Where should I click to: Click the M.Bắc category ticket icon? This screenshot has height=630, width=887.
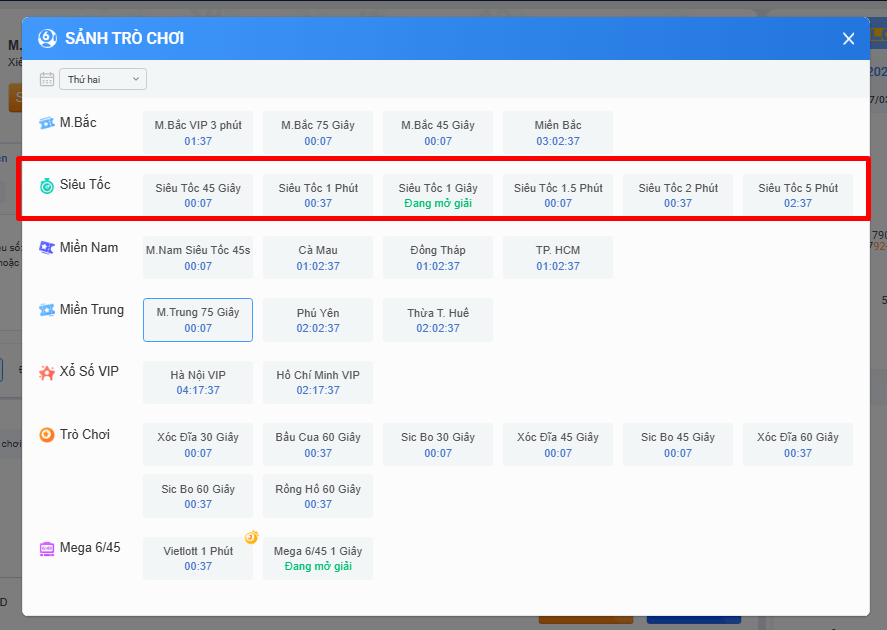coord(47,123)
